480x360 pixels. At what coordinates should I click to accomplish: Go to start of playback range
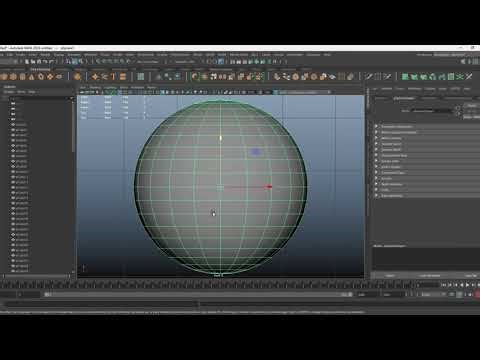(x=444, y=285)
